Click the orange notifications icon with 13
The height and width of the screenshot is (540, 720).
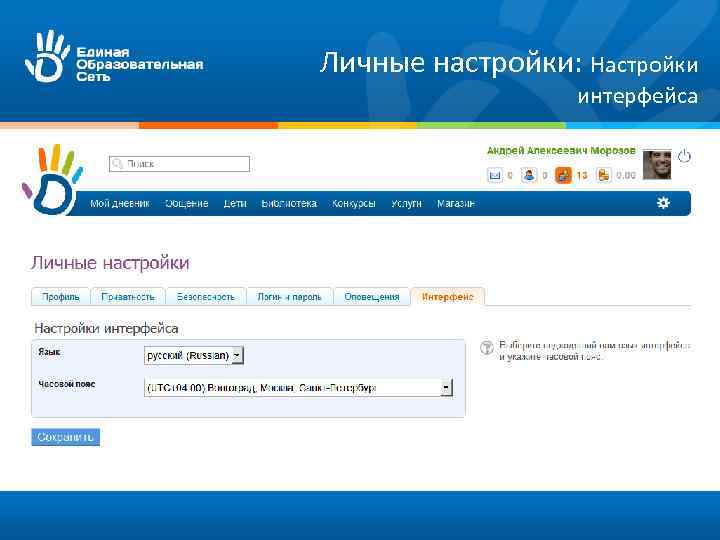point(563,175)
